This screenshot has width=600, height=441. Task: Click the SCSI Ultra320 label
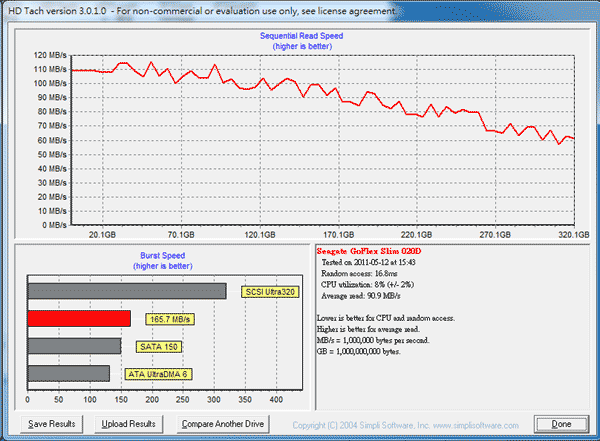[270, 292]
